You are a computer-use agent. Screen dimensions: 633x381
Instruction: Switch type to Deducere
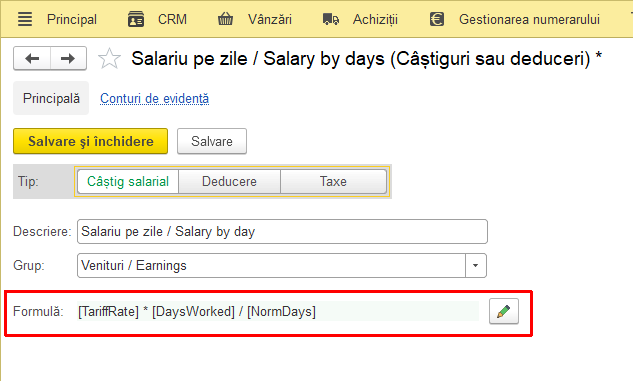tap(229, 181)
